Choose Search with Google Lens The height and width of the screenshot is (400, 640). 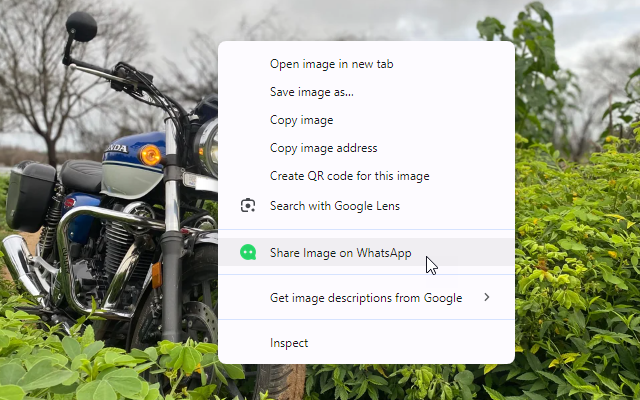[334, 206]
